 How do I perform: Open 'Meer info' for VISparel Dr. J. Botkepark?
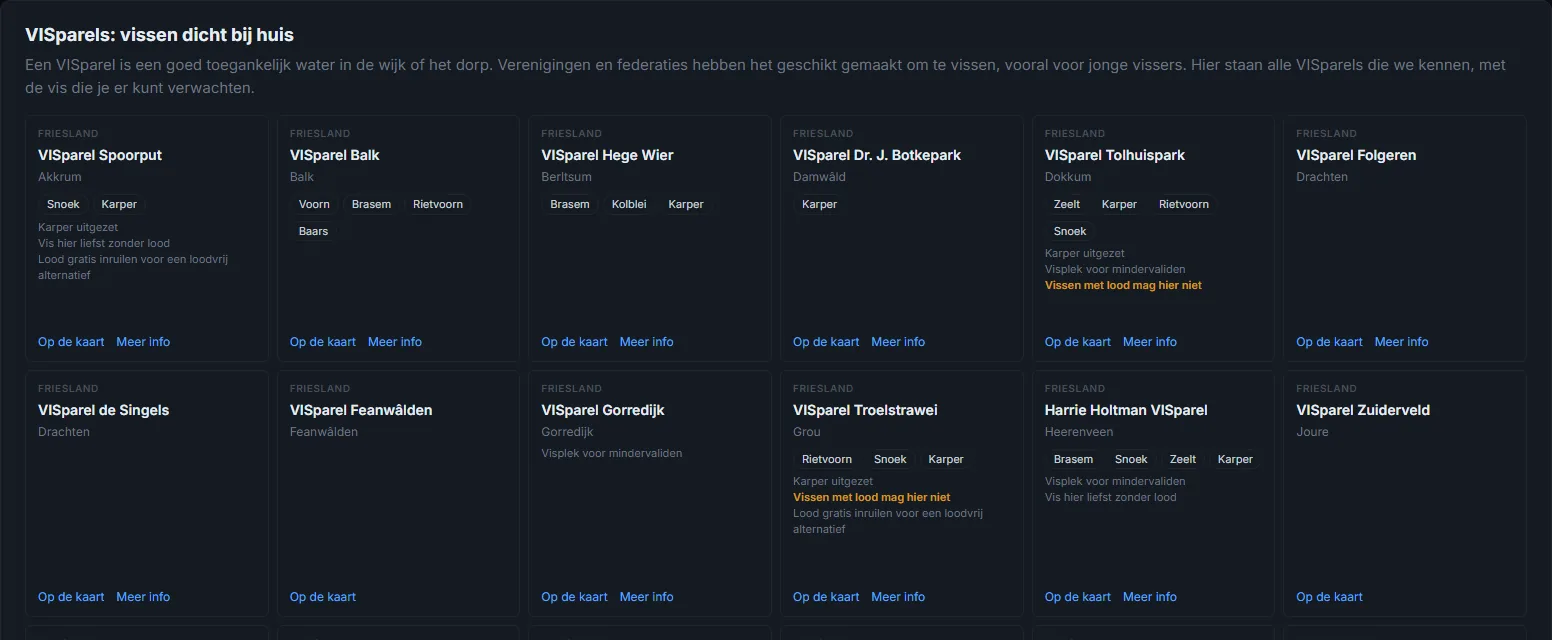898,342
